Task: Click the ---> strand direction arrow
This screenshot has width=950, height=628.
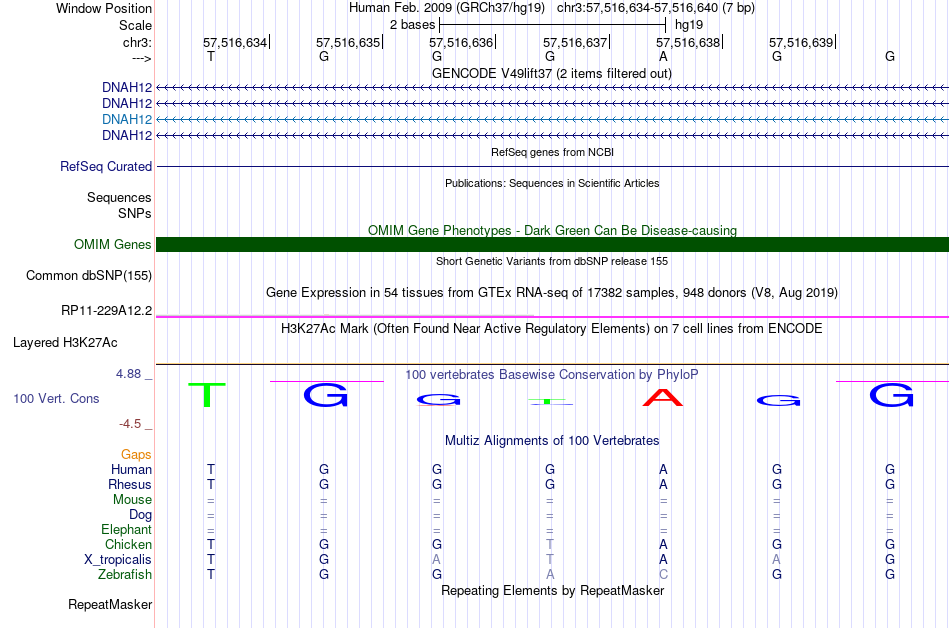Action: (x=142, y=58)
